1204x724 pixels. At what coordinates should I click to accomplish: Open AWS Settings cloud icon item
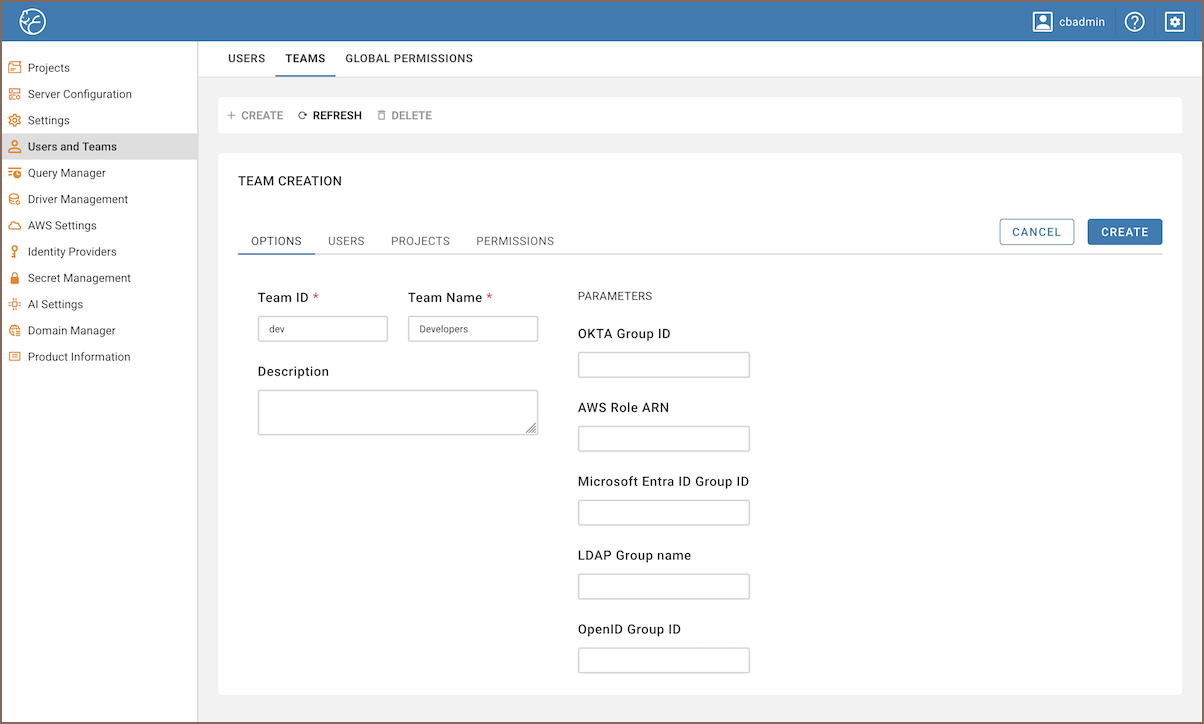(x=61, y=226)
